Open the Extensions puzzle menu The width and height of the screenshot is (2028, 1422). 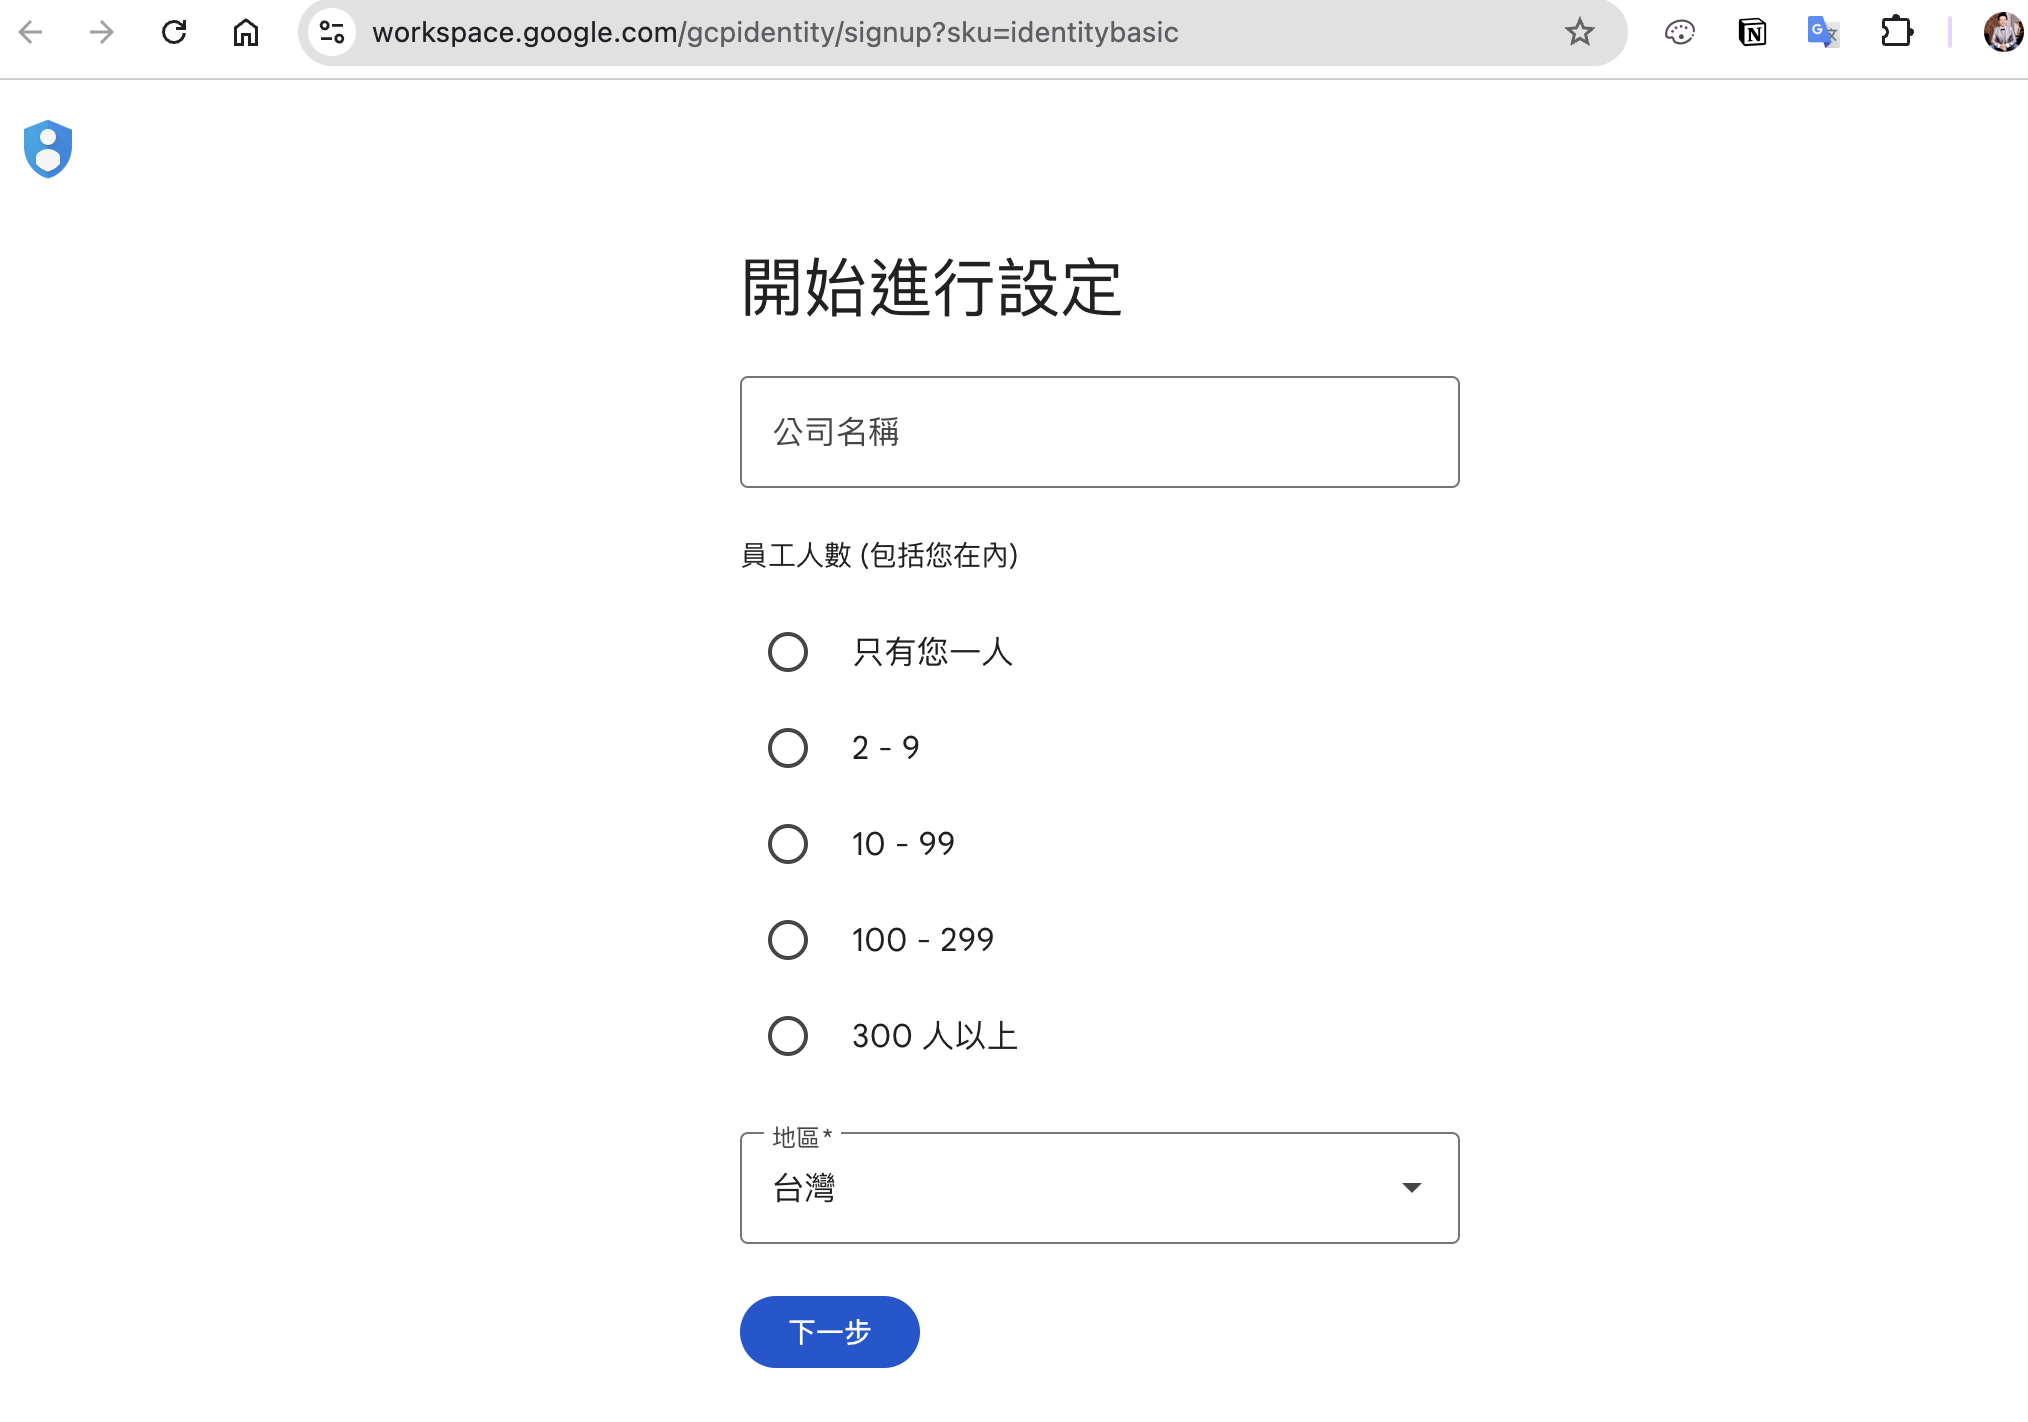[x=1896, y=33]
